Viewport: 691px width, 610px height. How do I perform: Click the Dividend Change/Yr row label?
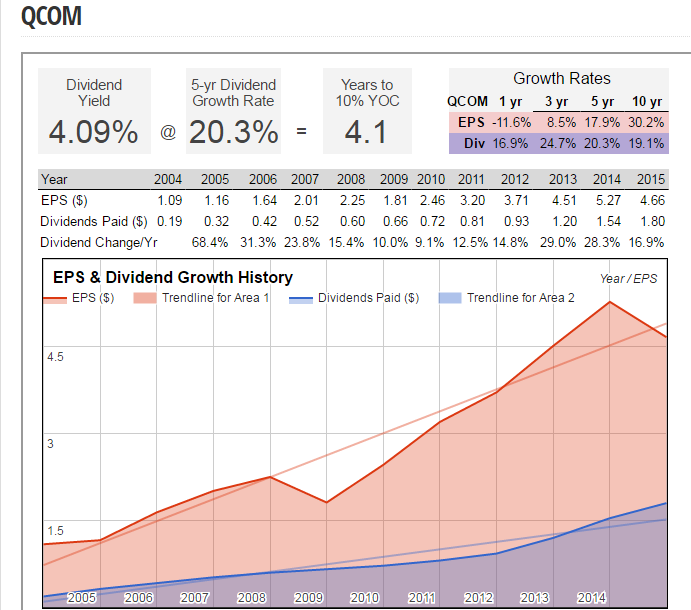(99, 242)
